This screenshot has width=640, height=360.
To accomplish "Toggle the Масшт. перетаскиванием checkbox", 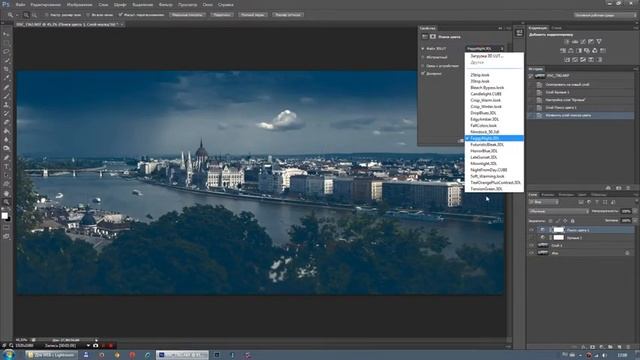I will click(x=120, y=15).
